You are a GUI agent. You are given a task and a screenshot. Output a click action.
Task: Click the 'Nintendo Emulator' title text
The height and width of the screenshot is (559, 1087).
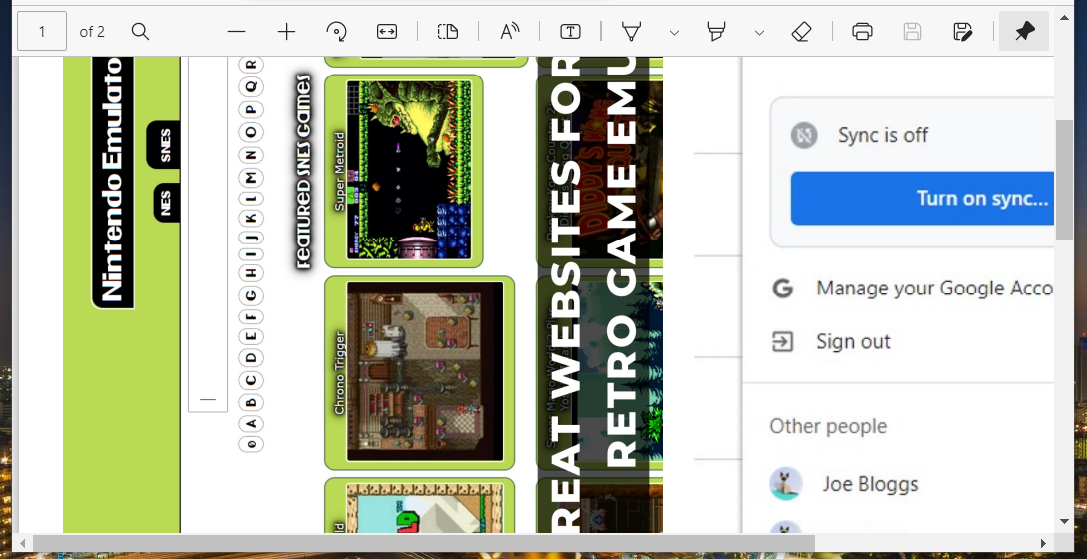tap(112, 182)
